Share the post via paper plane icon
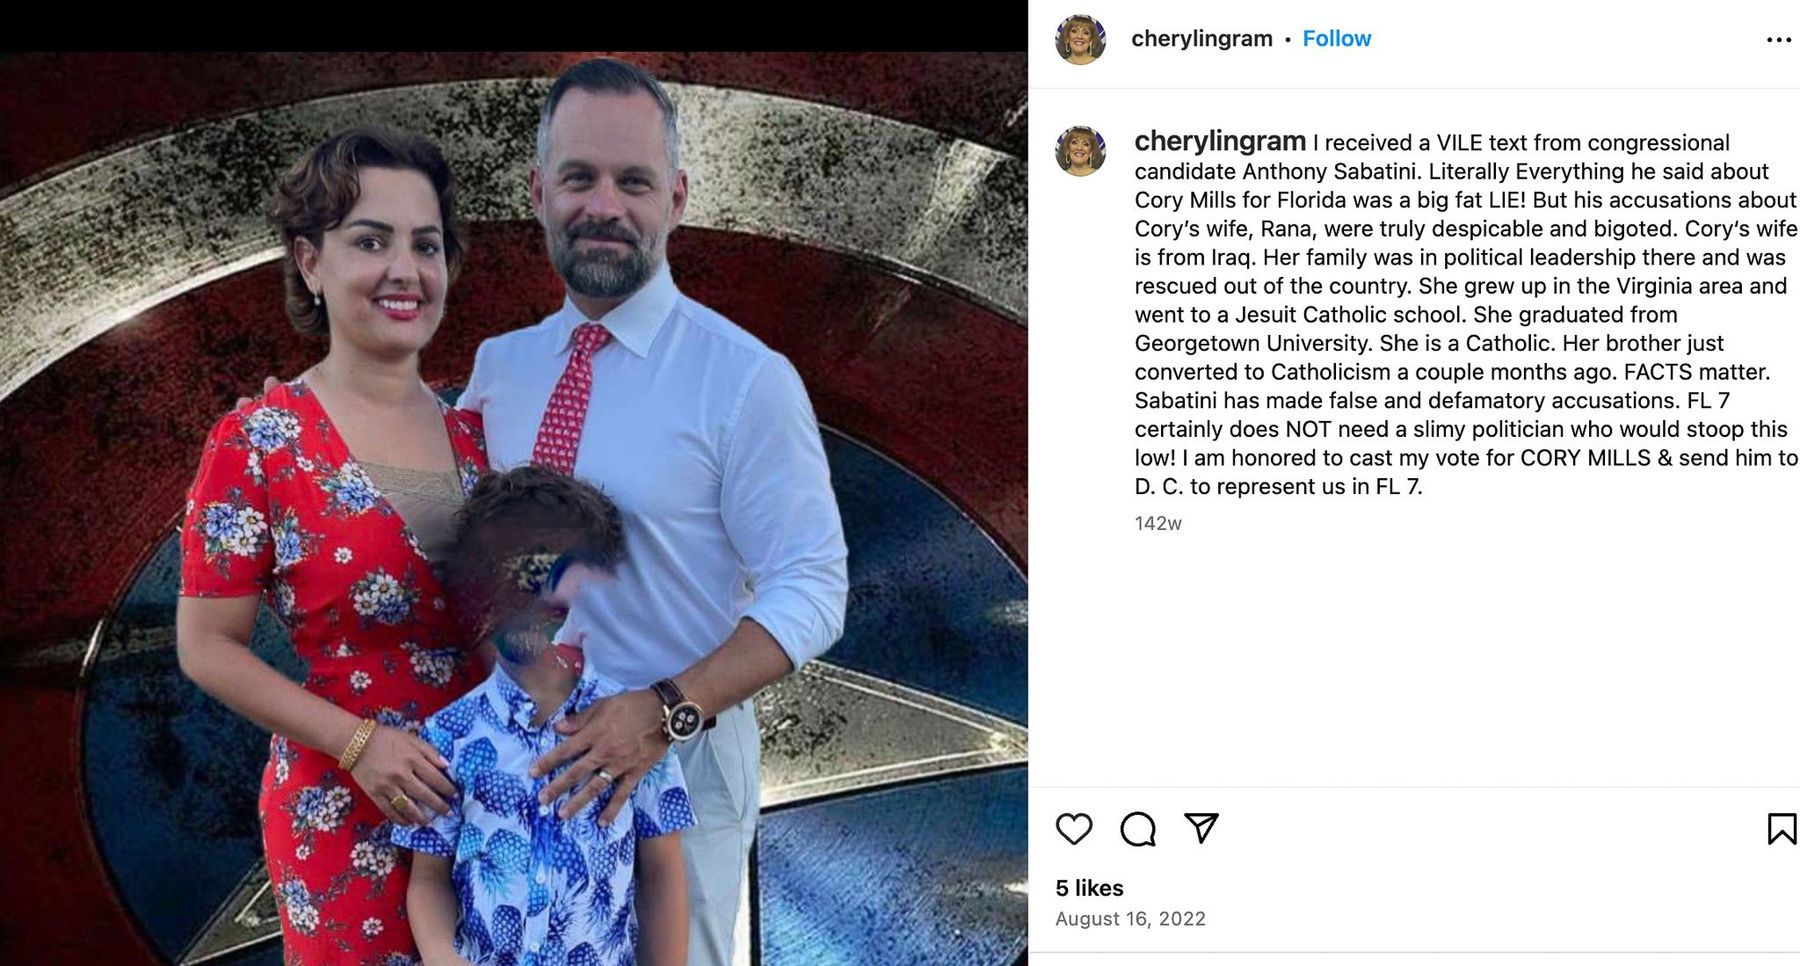The height and width of the screenshot is (966, 1800). click(1201, 828)
